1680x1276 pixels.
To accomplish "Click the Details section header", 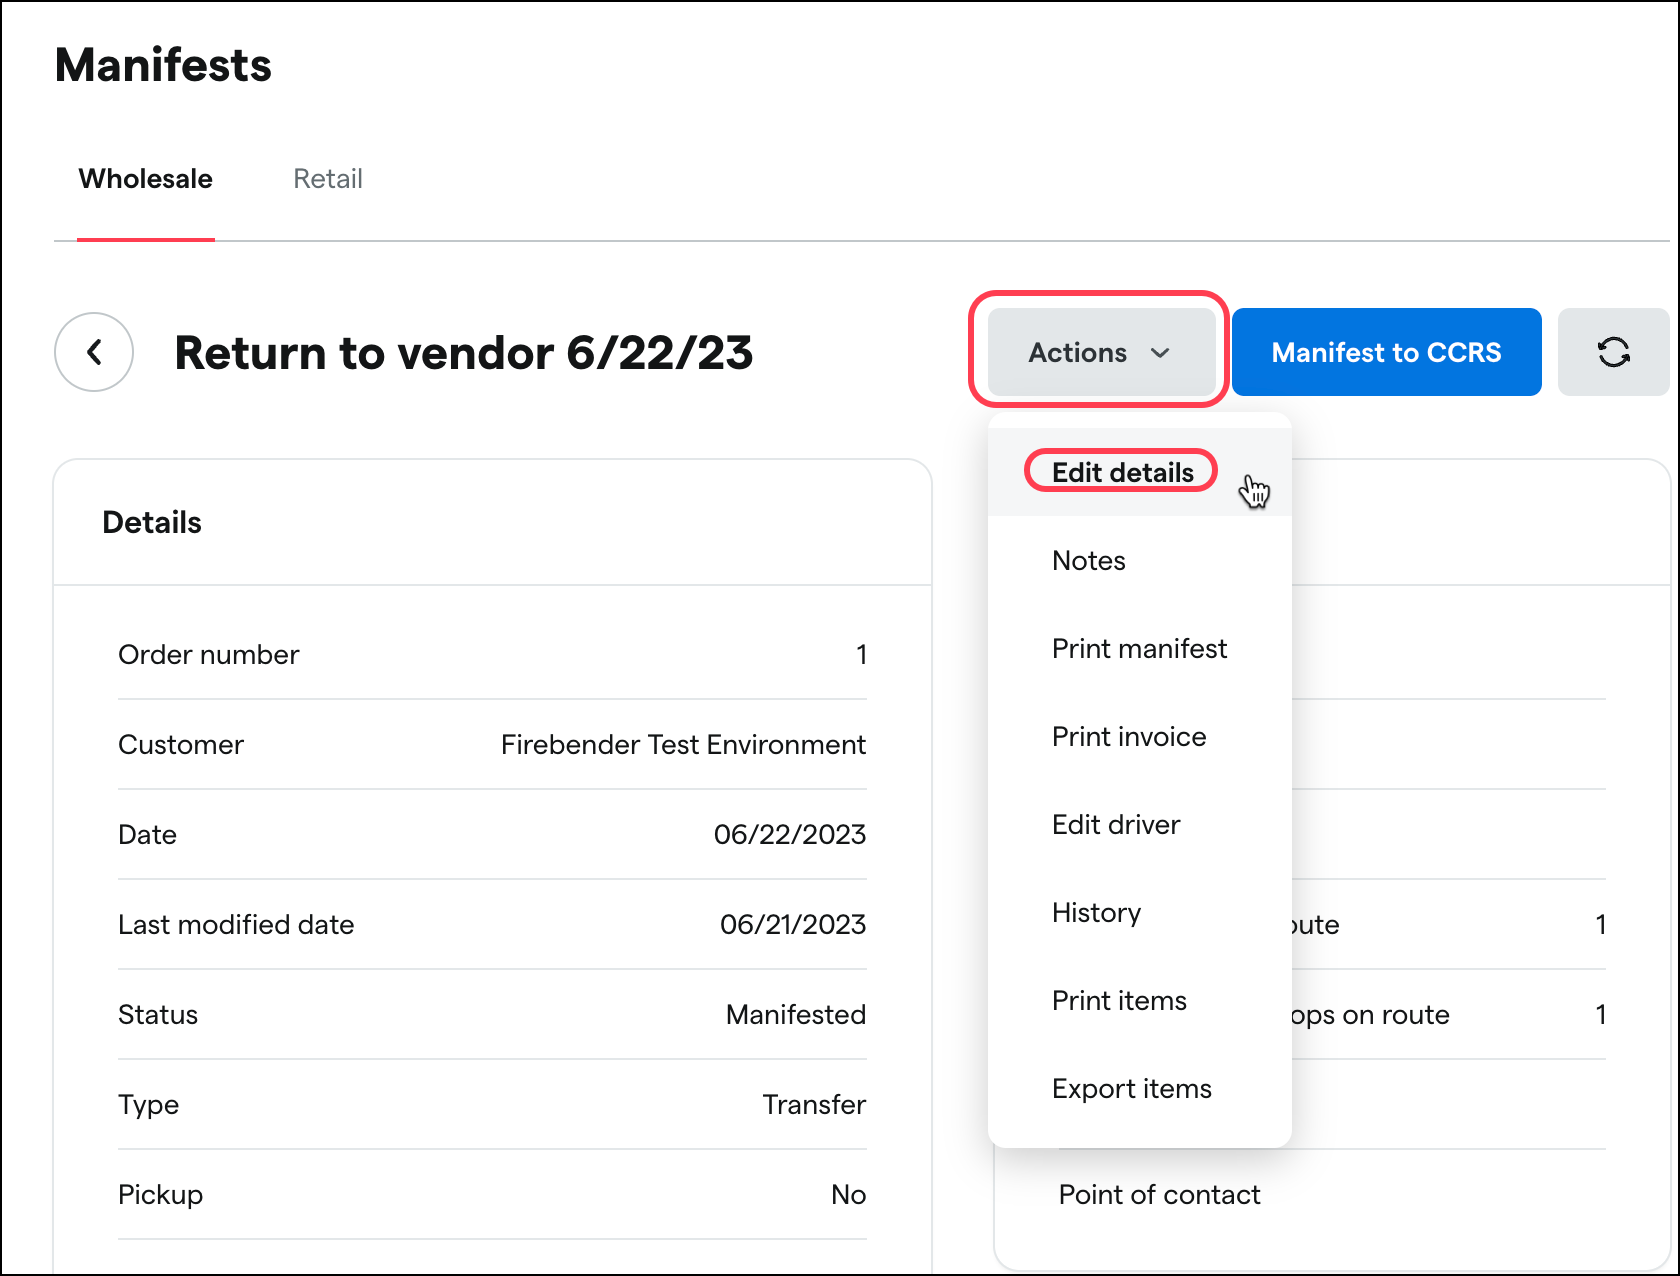I will (152, 523).
